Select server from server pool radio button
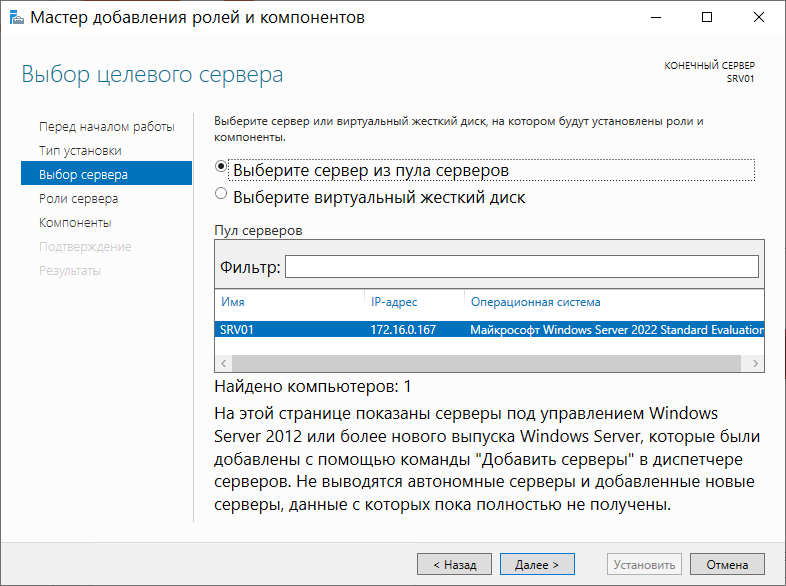The width and height of the screenshot is (786, 586). [x=221, y=166]
